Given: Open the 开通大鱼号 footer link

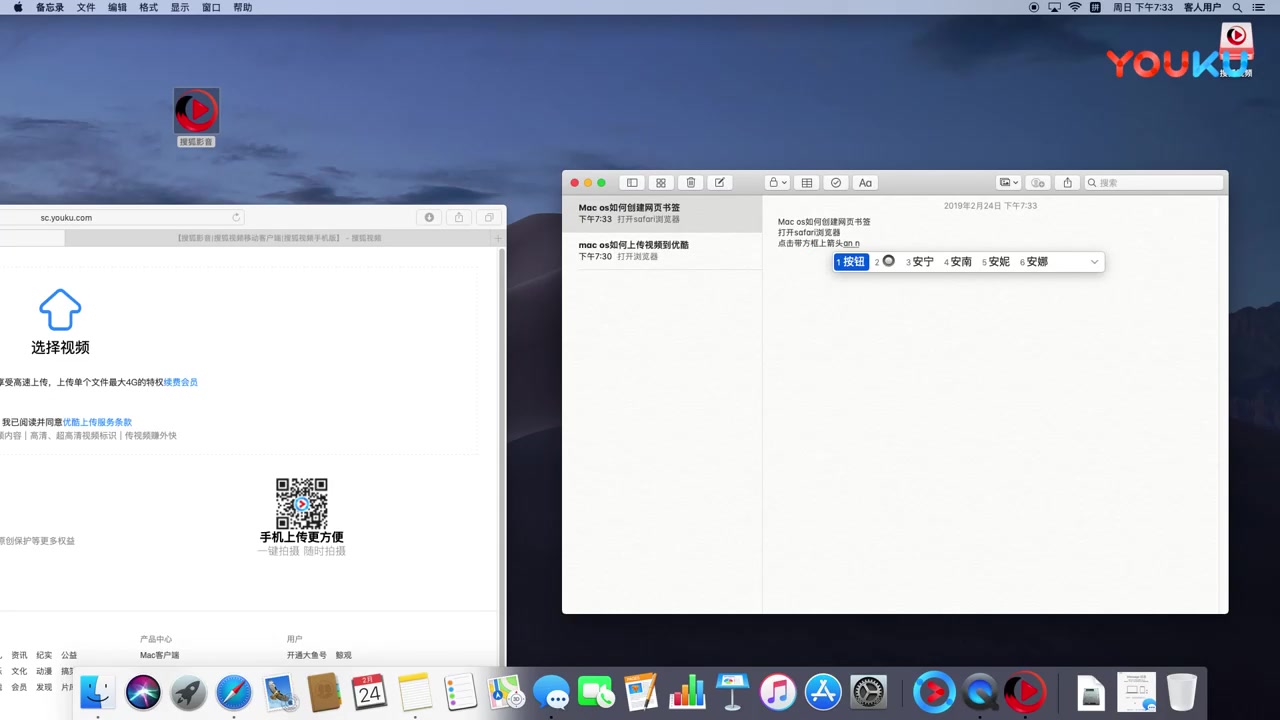Looking at the screenshot, I should point(307,656).
